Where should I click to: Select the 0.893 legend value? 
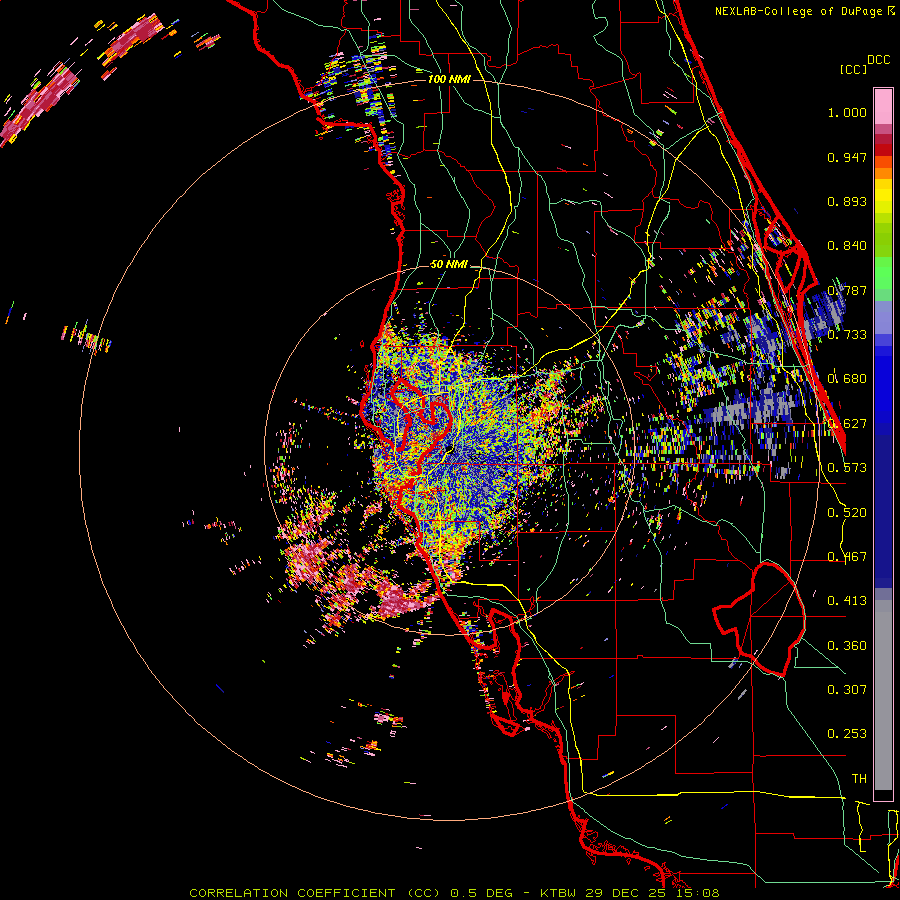(x=847, y=201)
